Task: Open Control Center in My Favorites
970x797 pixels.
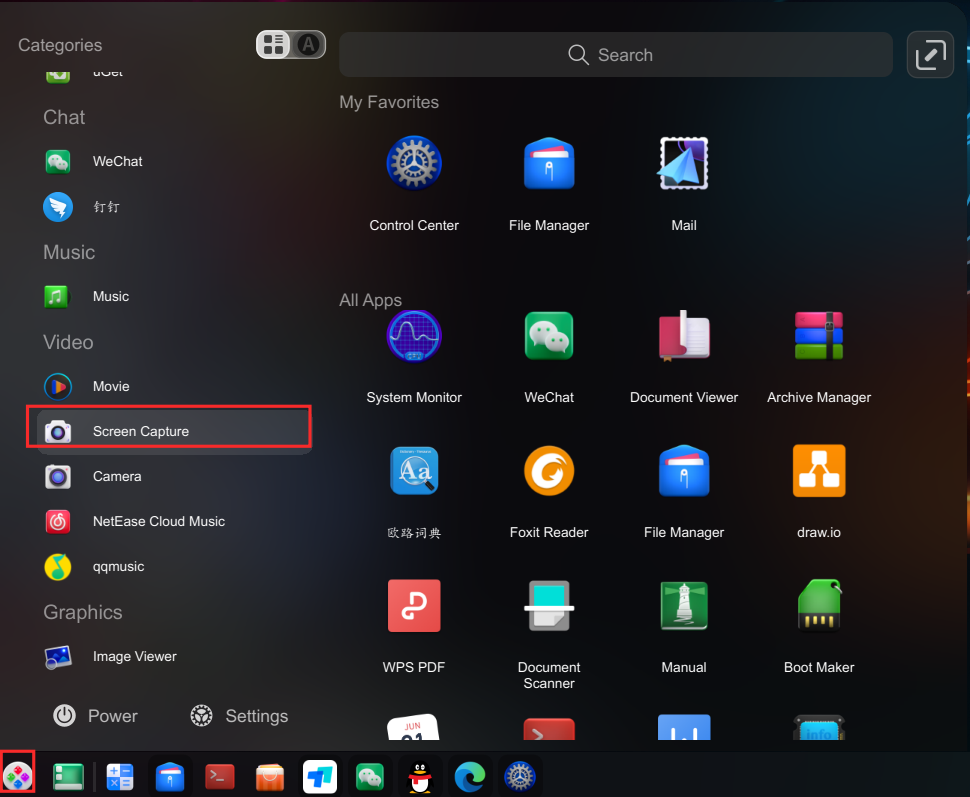Action: point(414,163)
